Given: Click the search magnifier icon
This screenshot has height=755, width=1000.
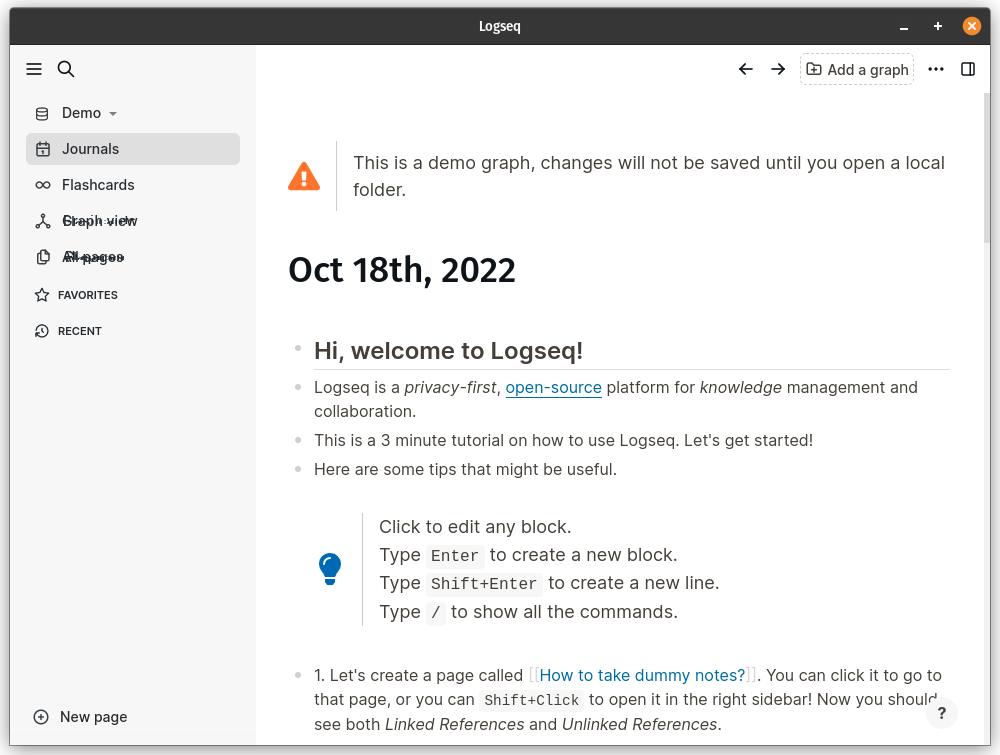Looking at the screenshot, I should 66,69.
